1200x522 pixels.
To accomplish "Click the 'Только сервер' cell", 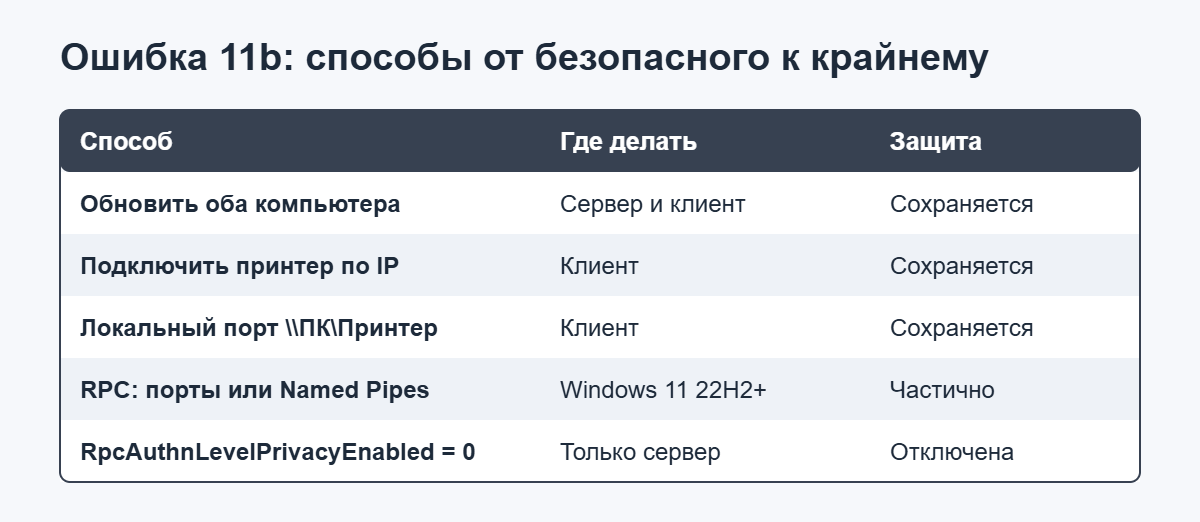I will 640,452.
